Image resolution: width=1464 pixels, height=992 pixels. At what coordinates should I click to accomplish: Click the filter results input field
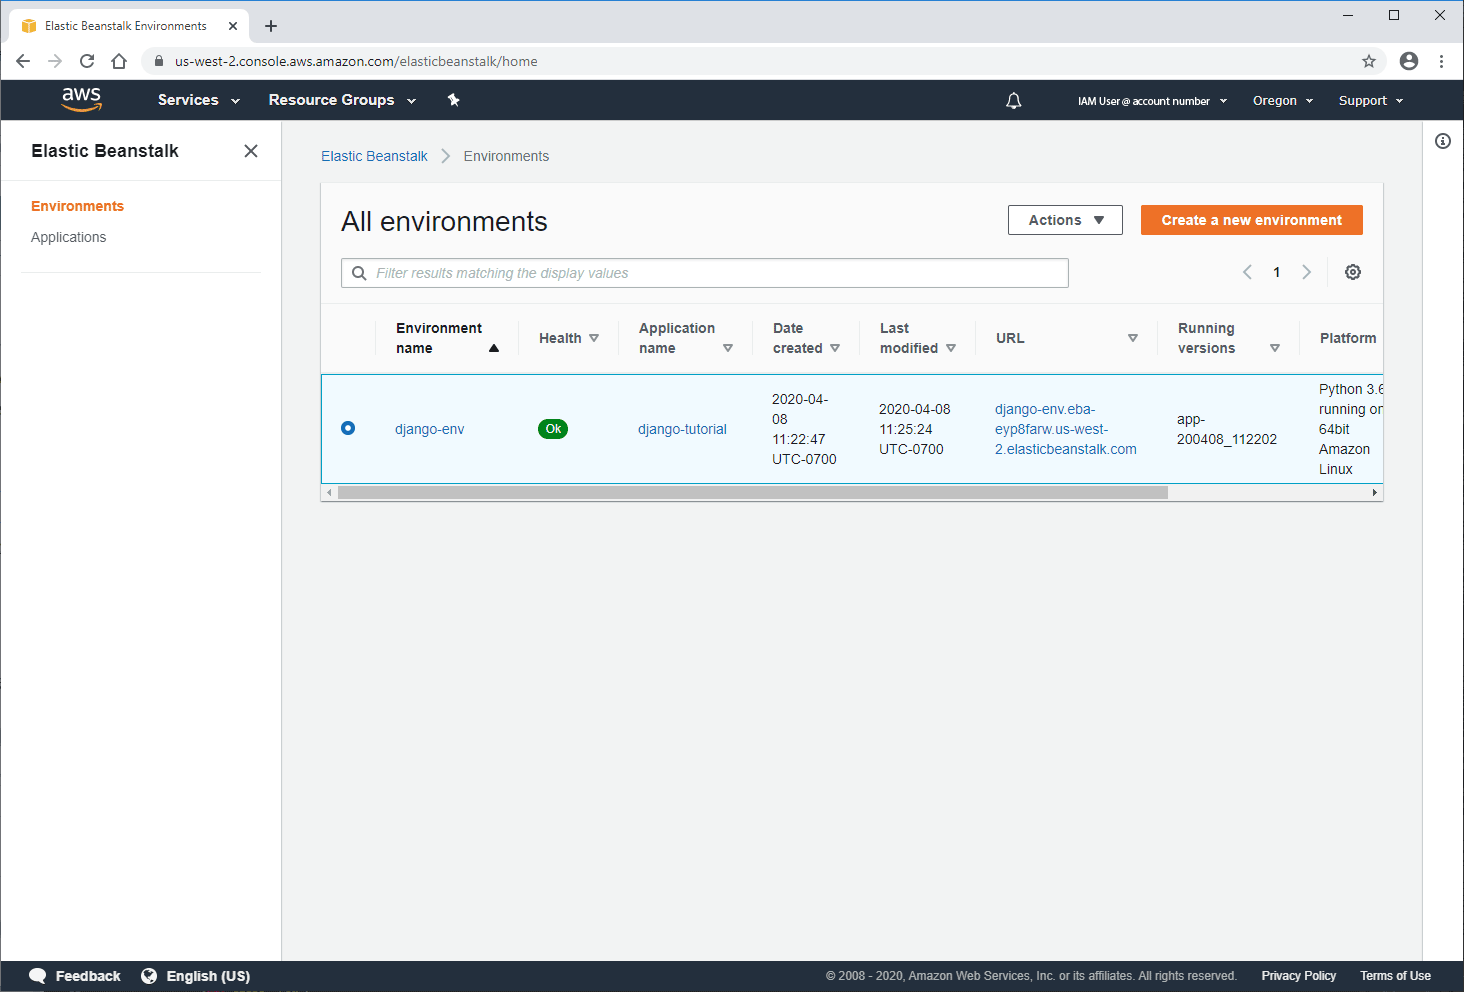coord(700,272)
